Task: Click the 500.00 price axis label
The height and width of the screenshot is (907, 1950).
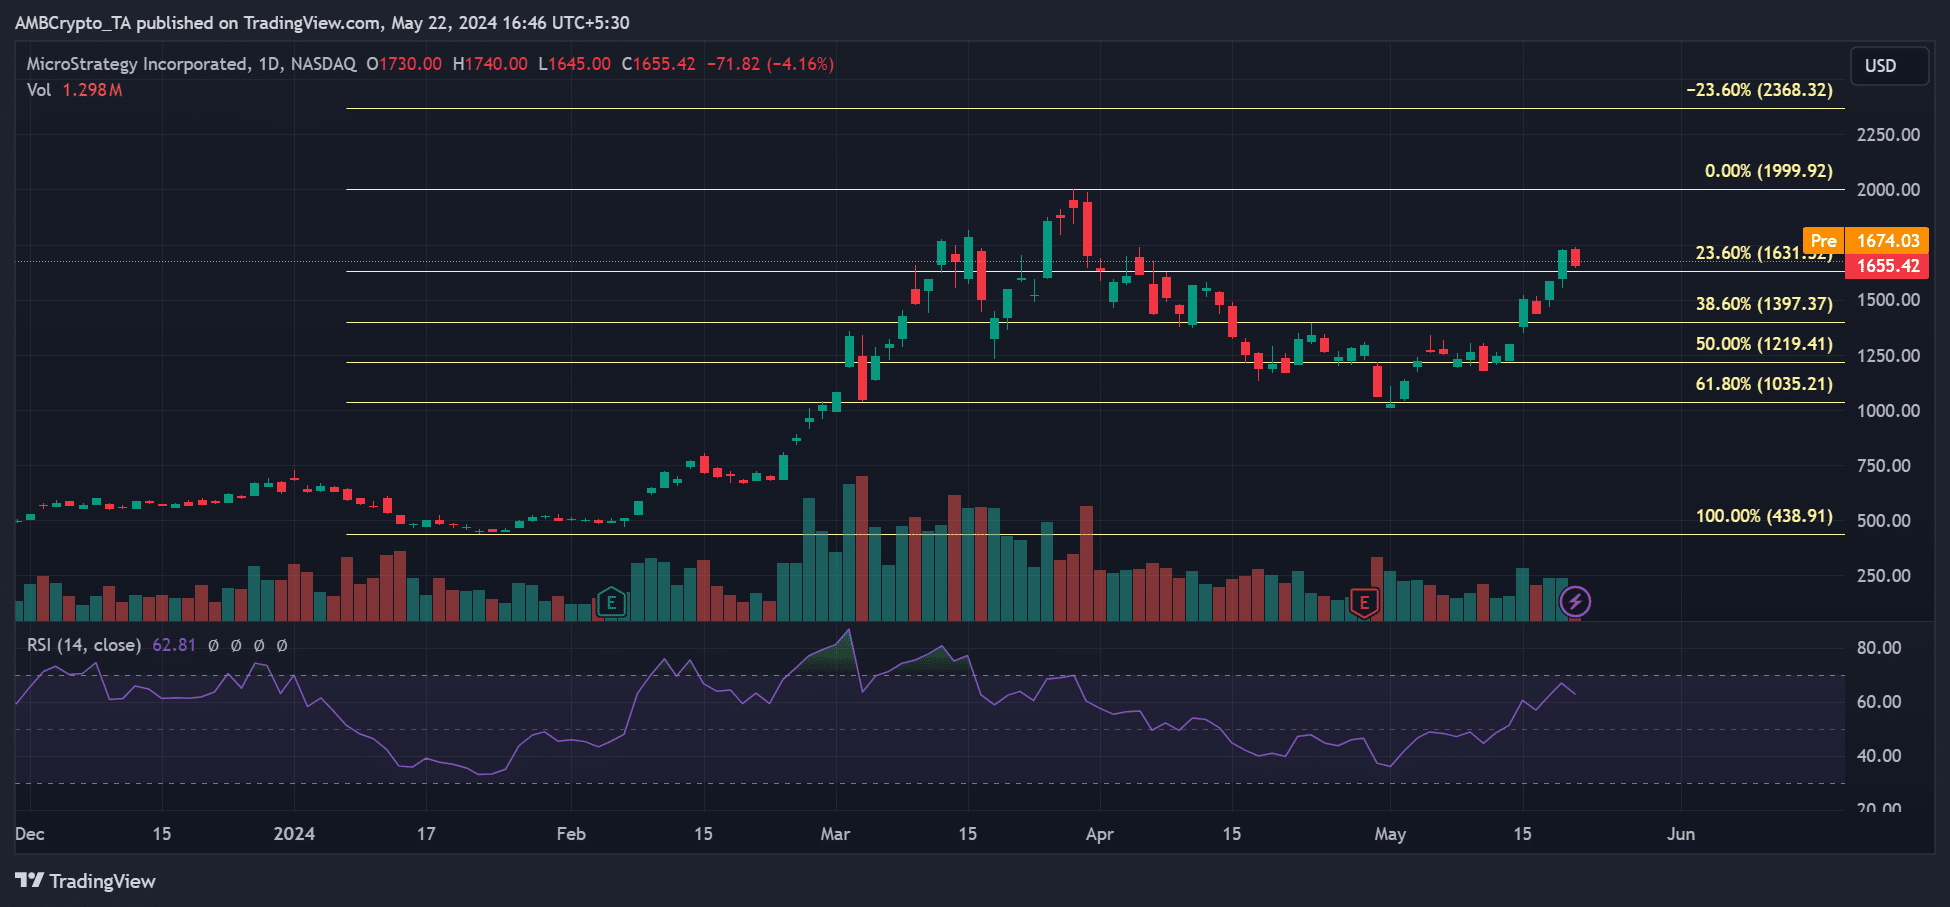Action: point(1883,521)
